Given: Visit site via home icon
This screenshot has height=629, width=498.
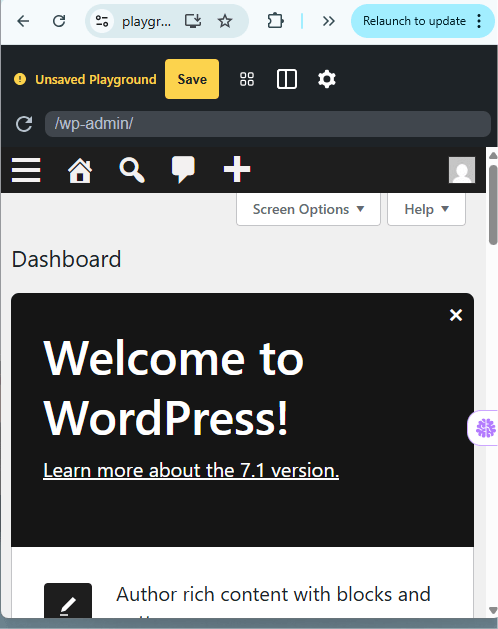Looking at the screenshot, I should click(80, 170).
